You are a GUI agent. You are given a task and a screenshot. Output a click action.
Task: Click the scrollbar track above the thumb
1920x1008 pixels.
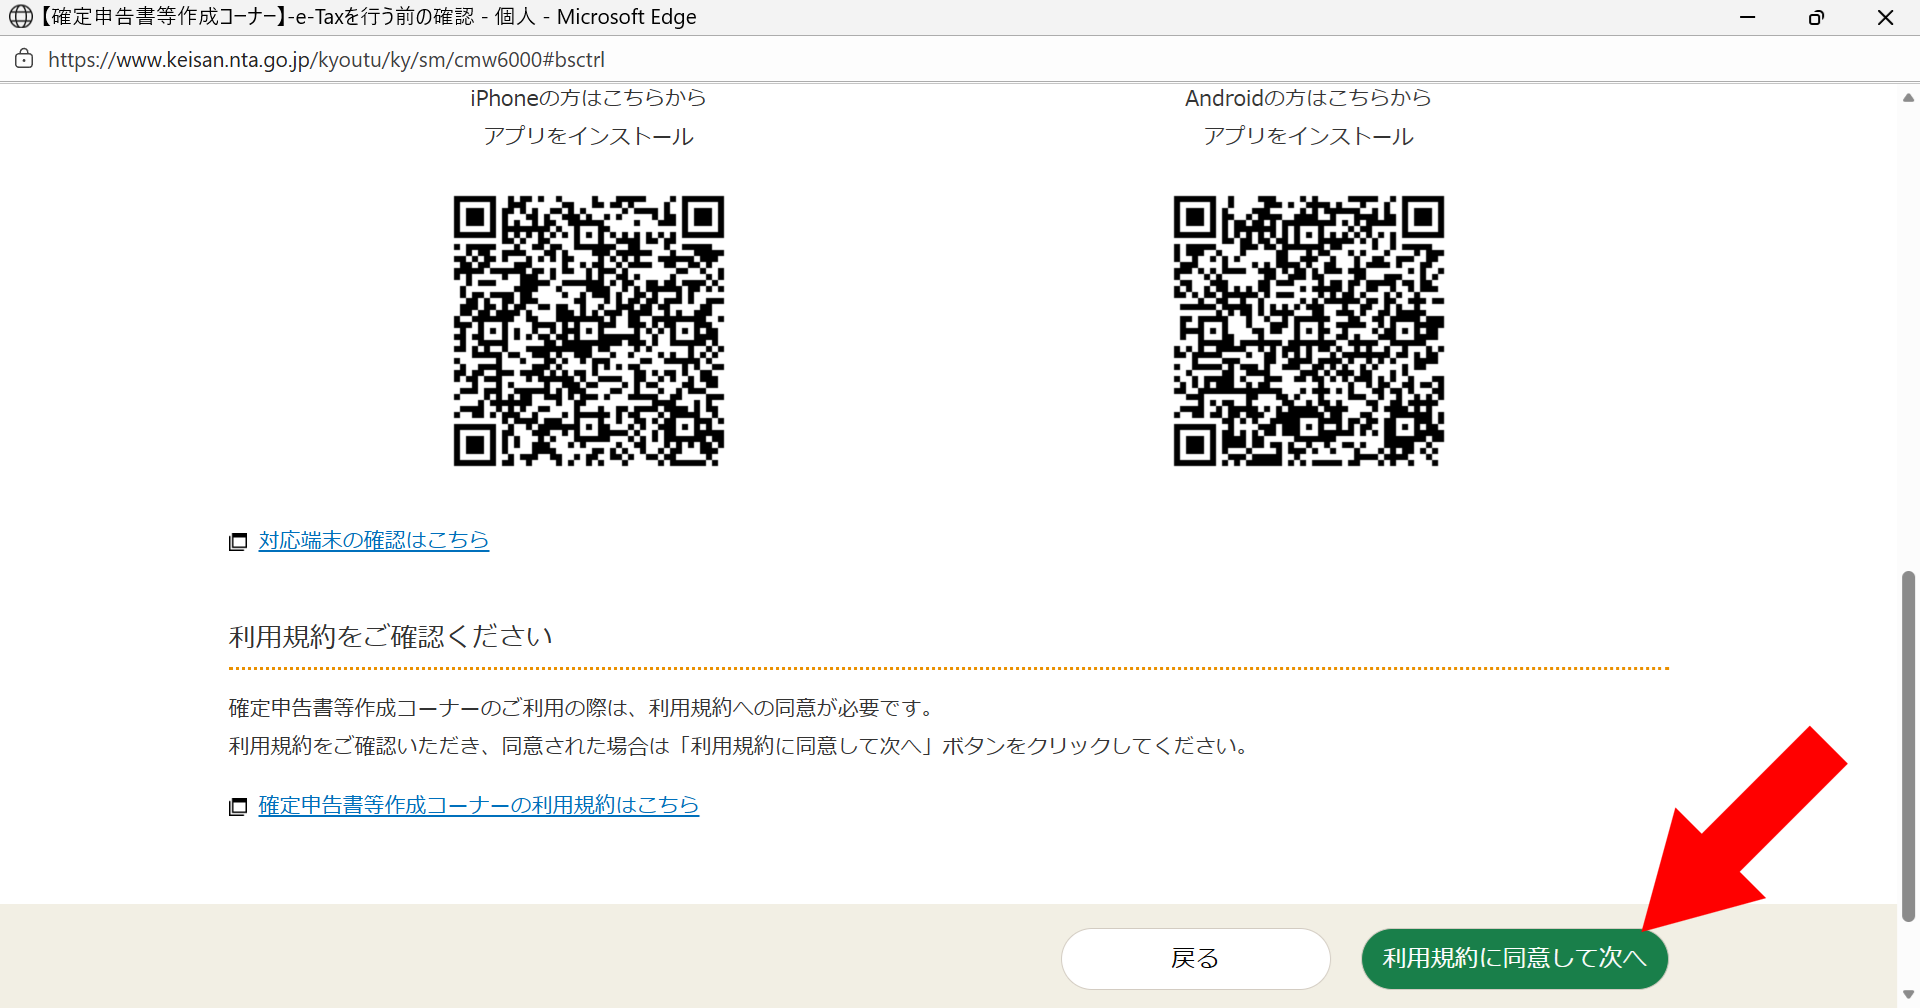coord(1908,330)
